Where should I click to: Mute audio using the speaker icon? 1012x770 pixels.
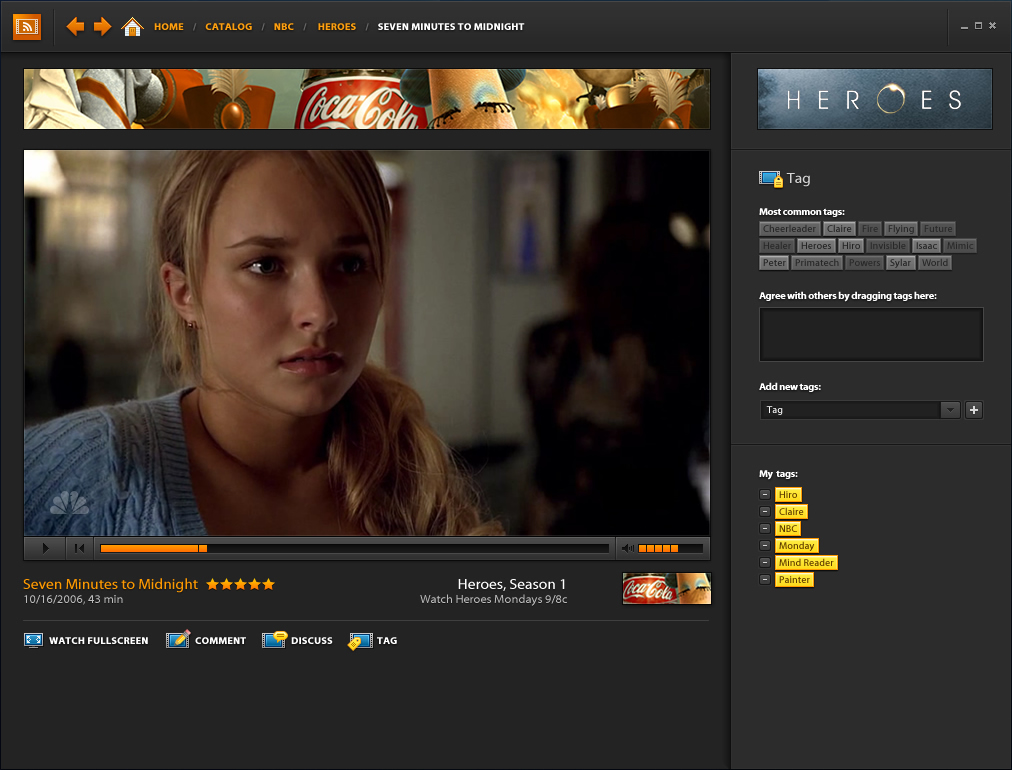[627, 548]
